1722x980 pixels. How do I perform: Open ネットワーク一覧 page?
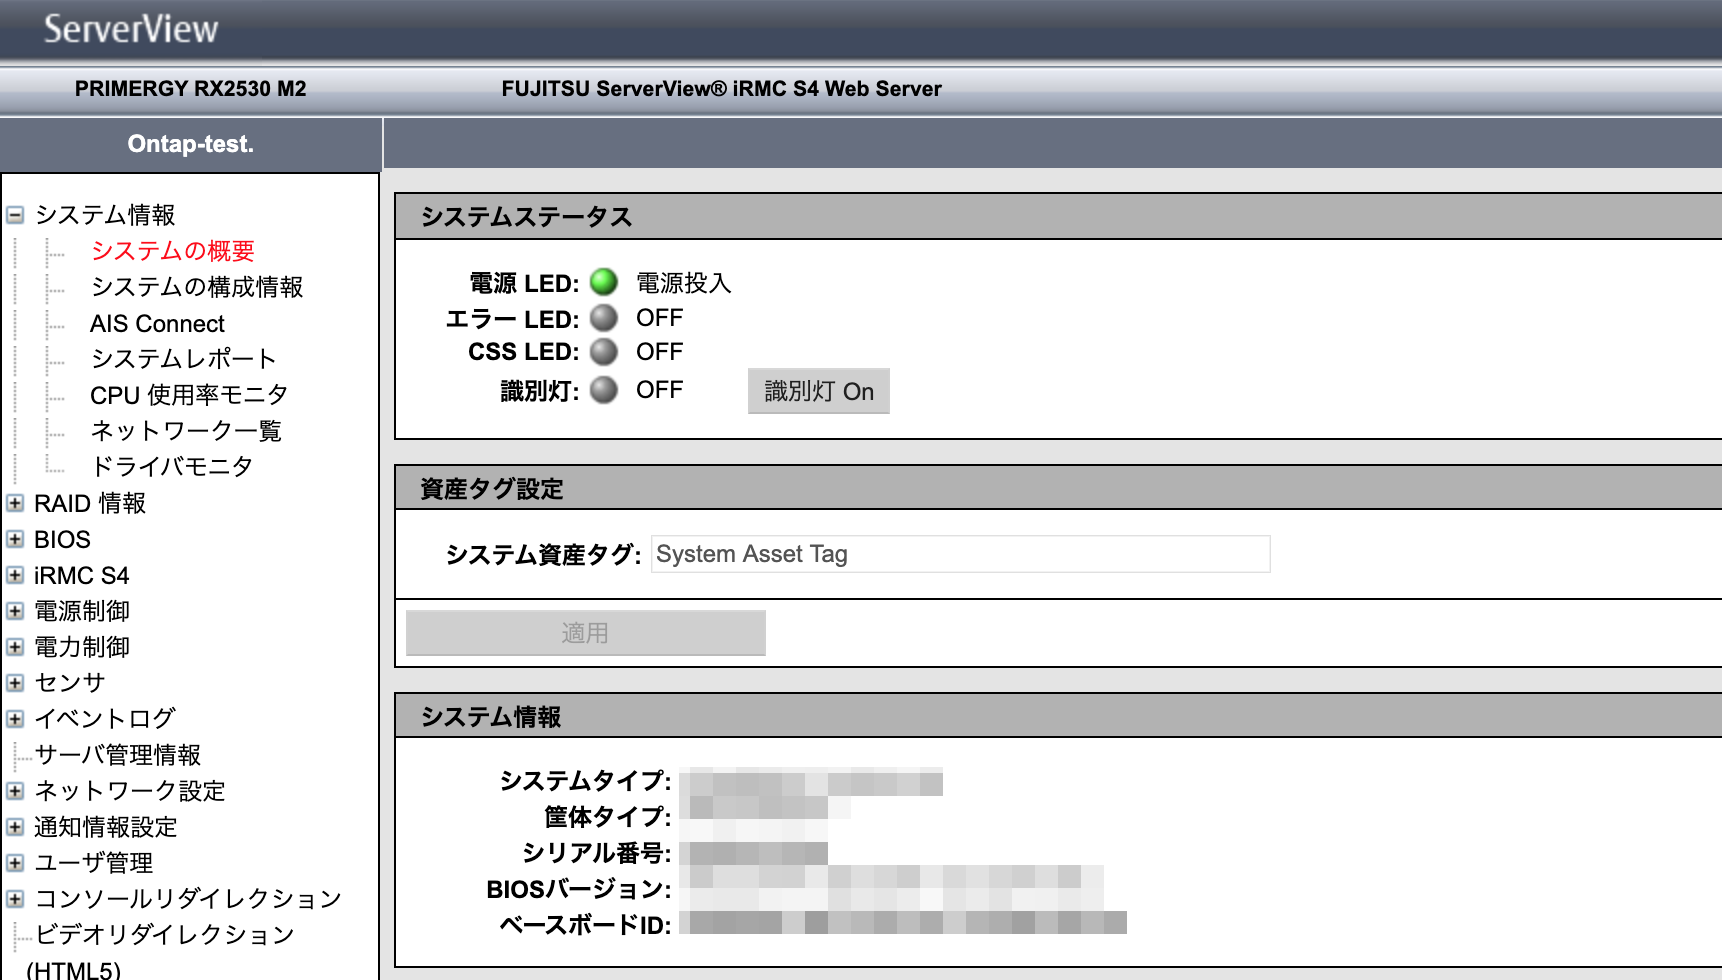coord(186,431)
